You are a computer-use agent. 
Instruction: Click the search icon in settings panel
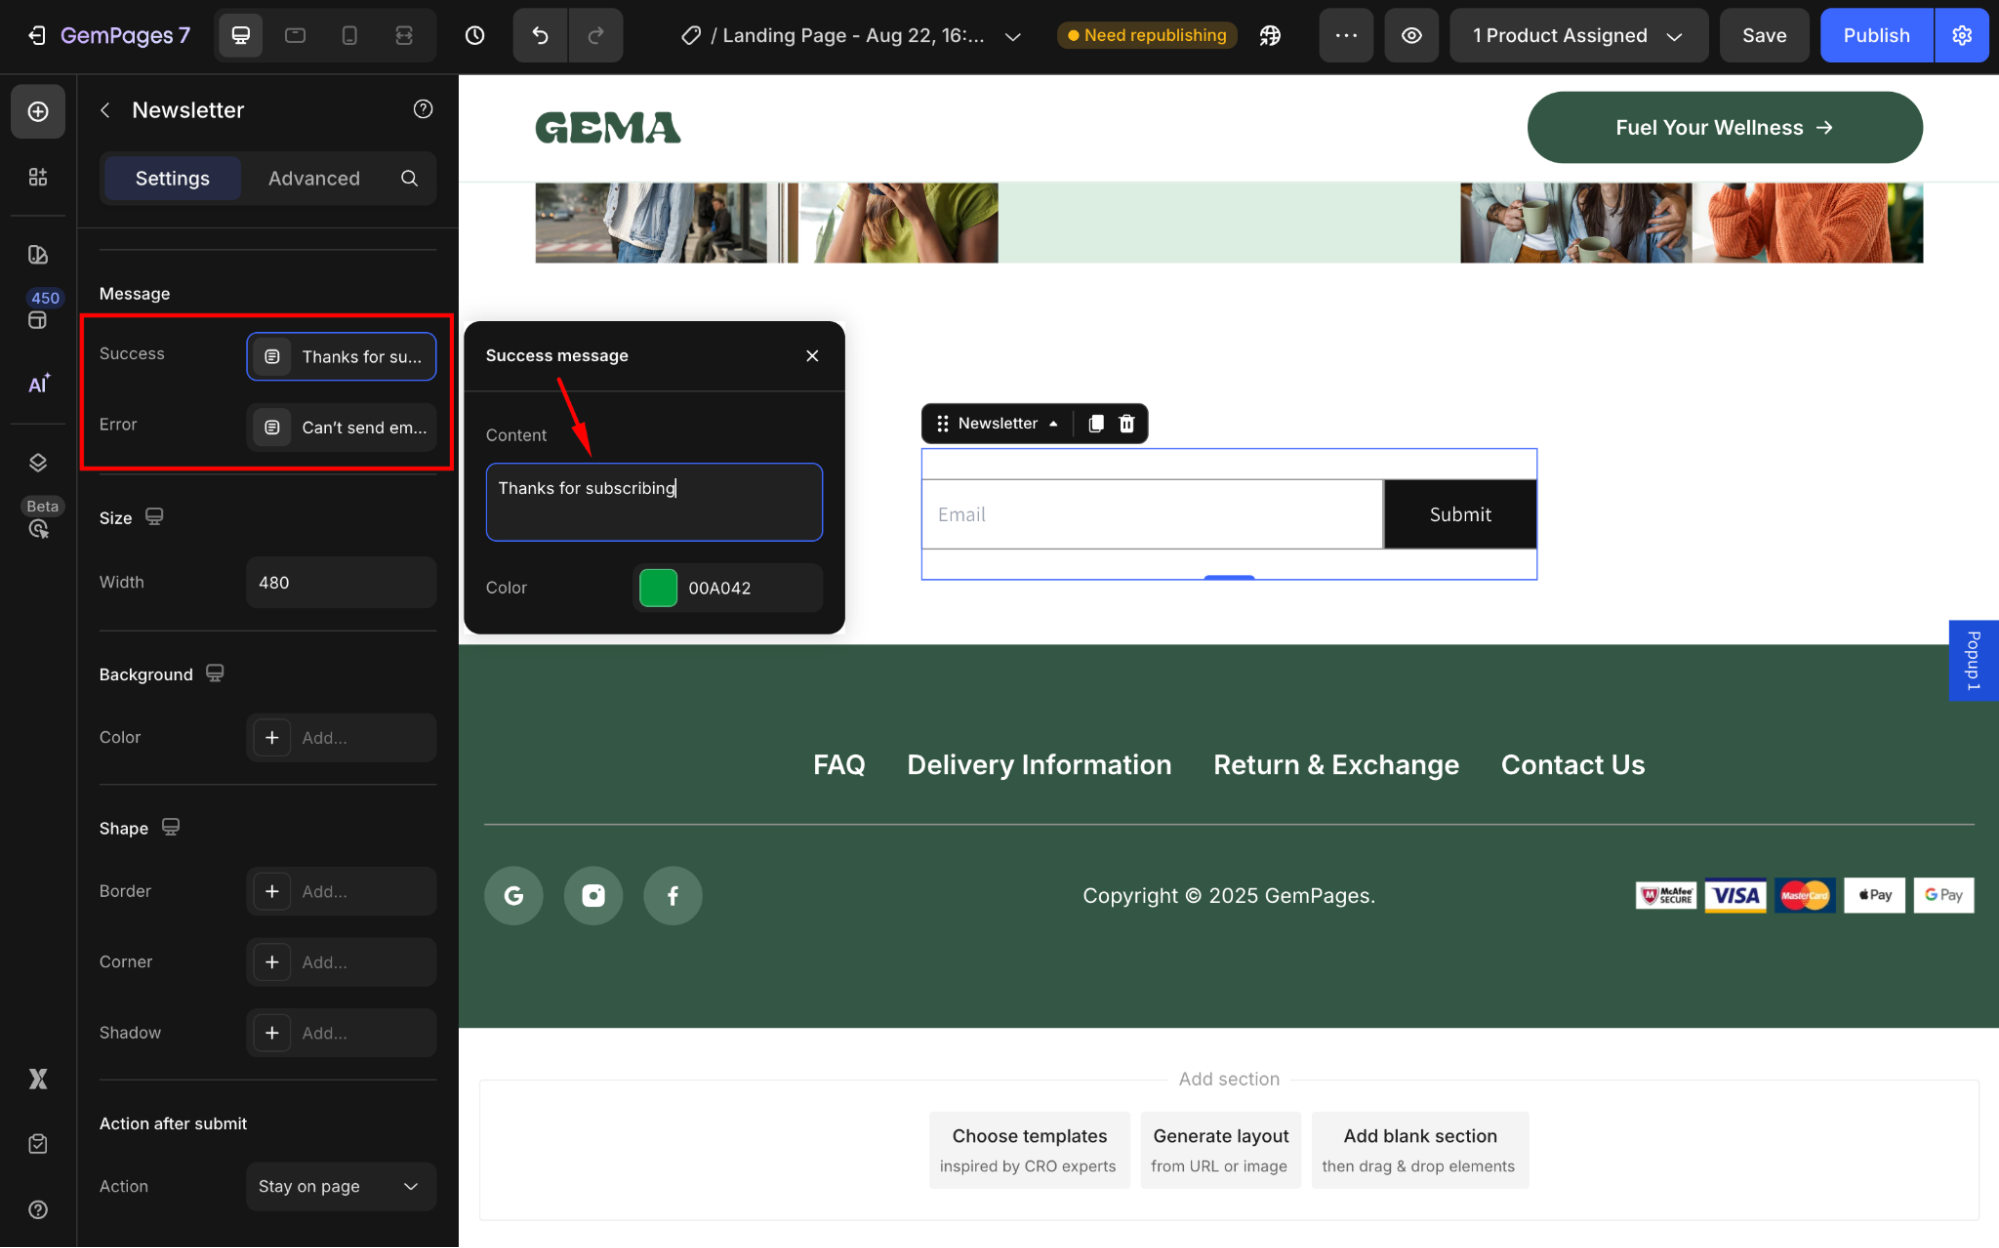[x=409, y=178]
